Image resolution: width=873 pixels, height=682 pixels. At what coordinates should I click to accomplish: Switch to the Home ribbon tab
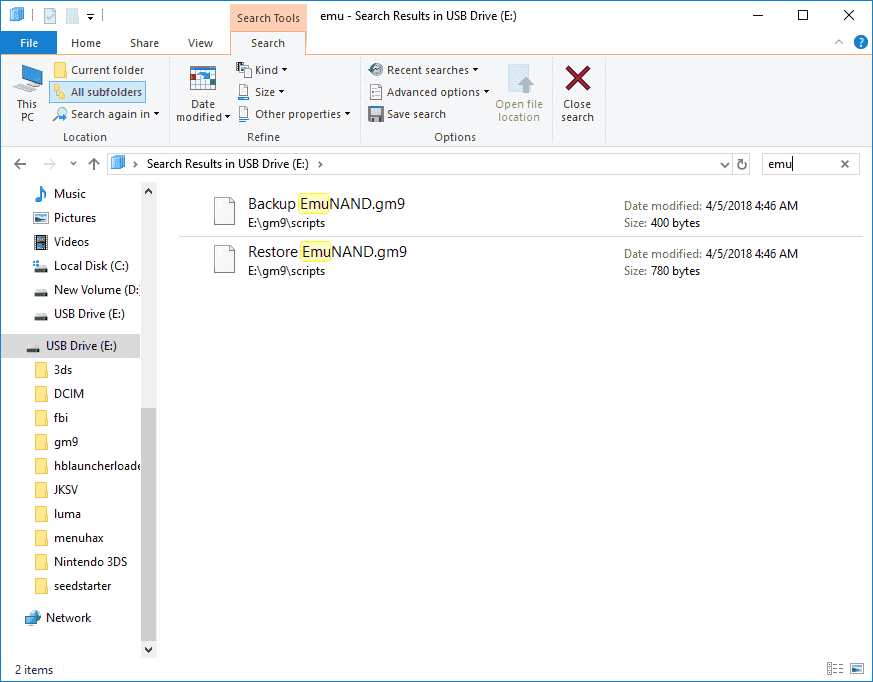coord(86,43)
